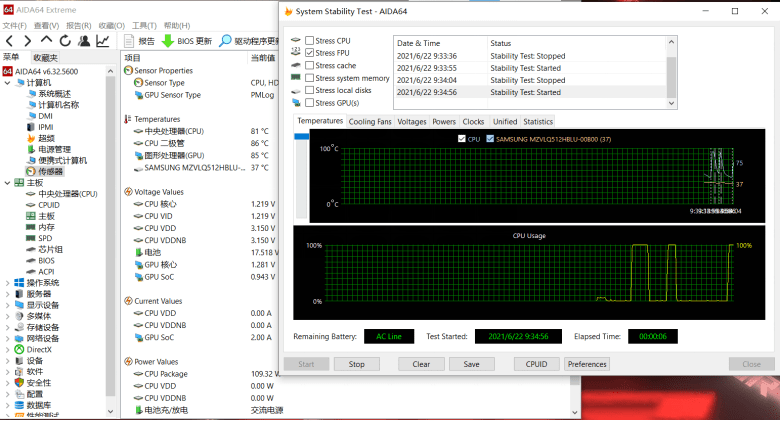780x421 pixels.
Task: Enable Stress system memory checkbox
Action: point(309,78)
